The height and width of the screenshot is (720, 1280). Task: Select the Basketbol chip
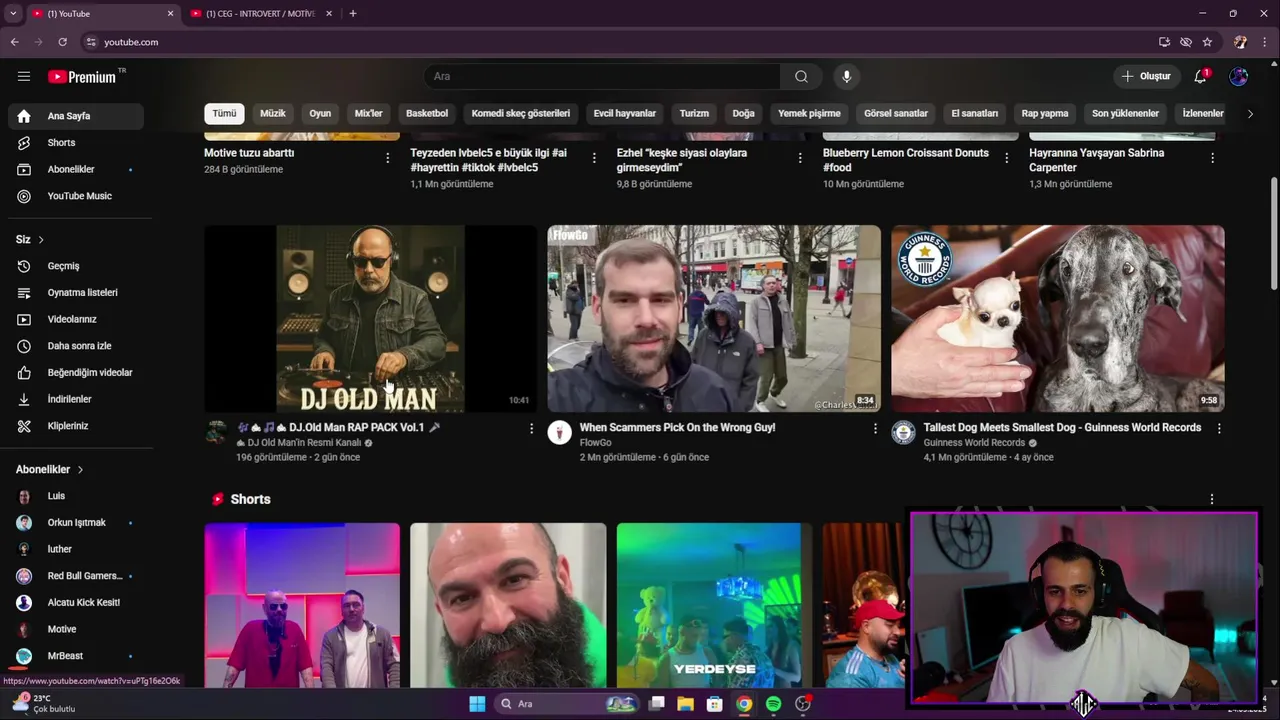coord(427,113)
